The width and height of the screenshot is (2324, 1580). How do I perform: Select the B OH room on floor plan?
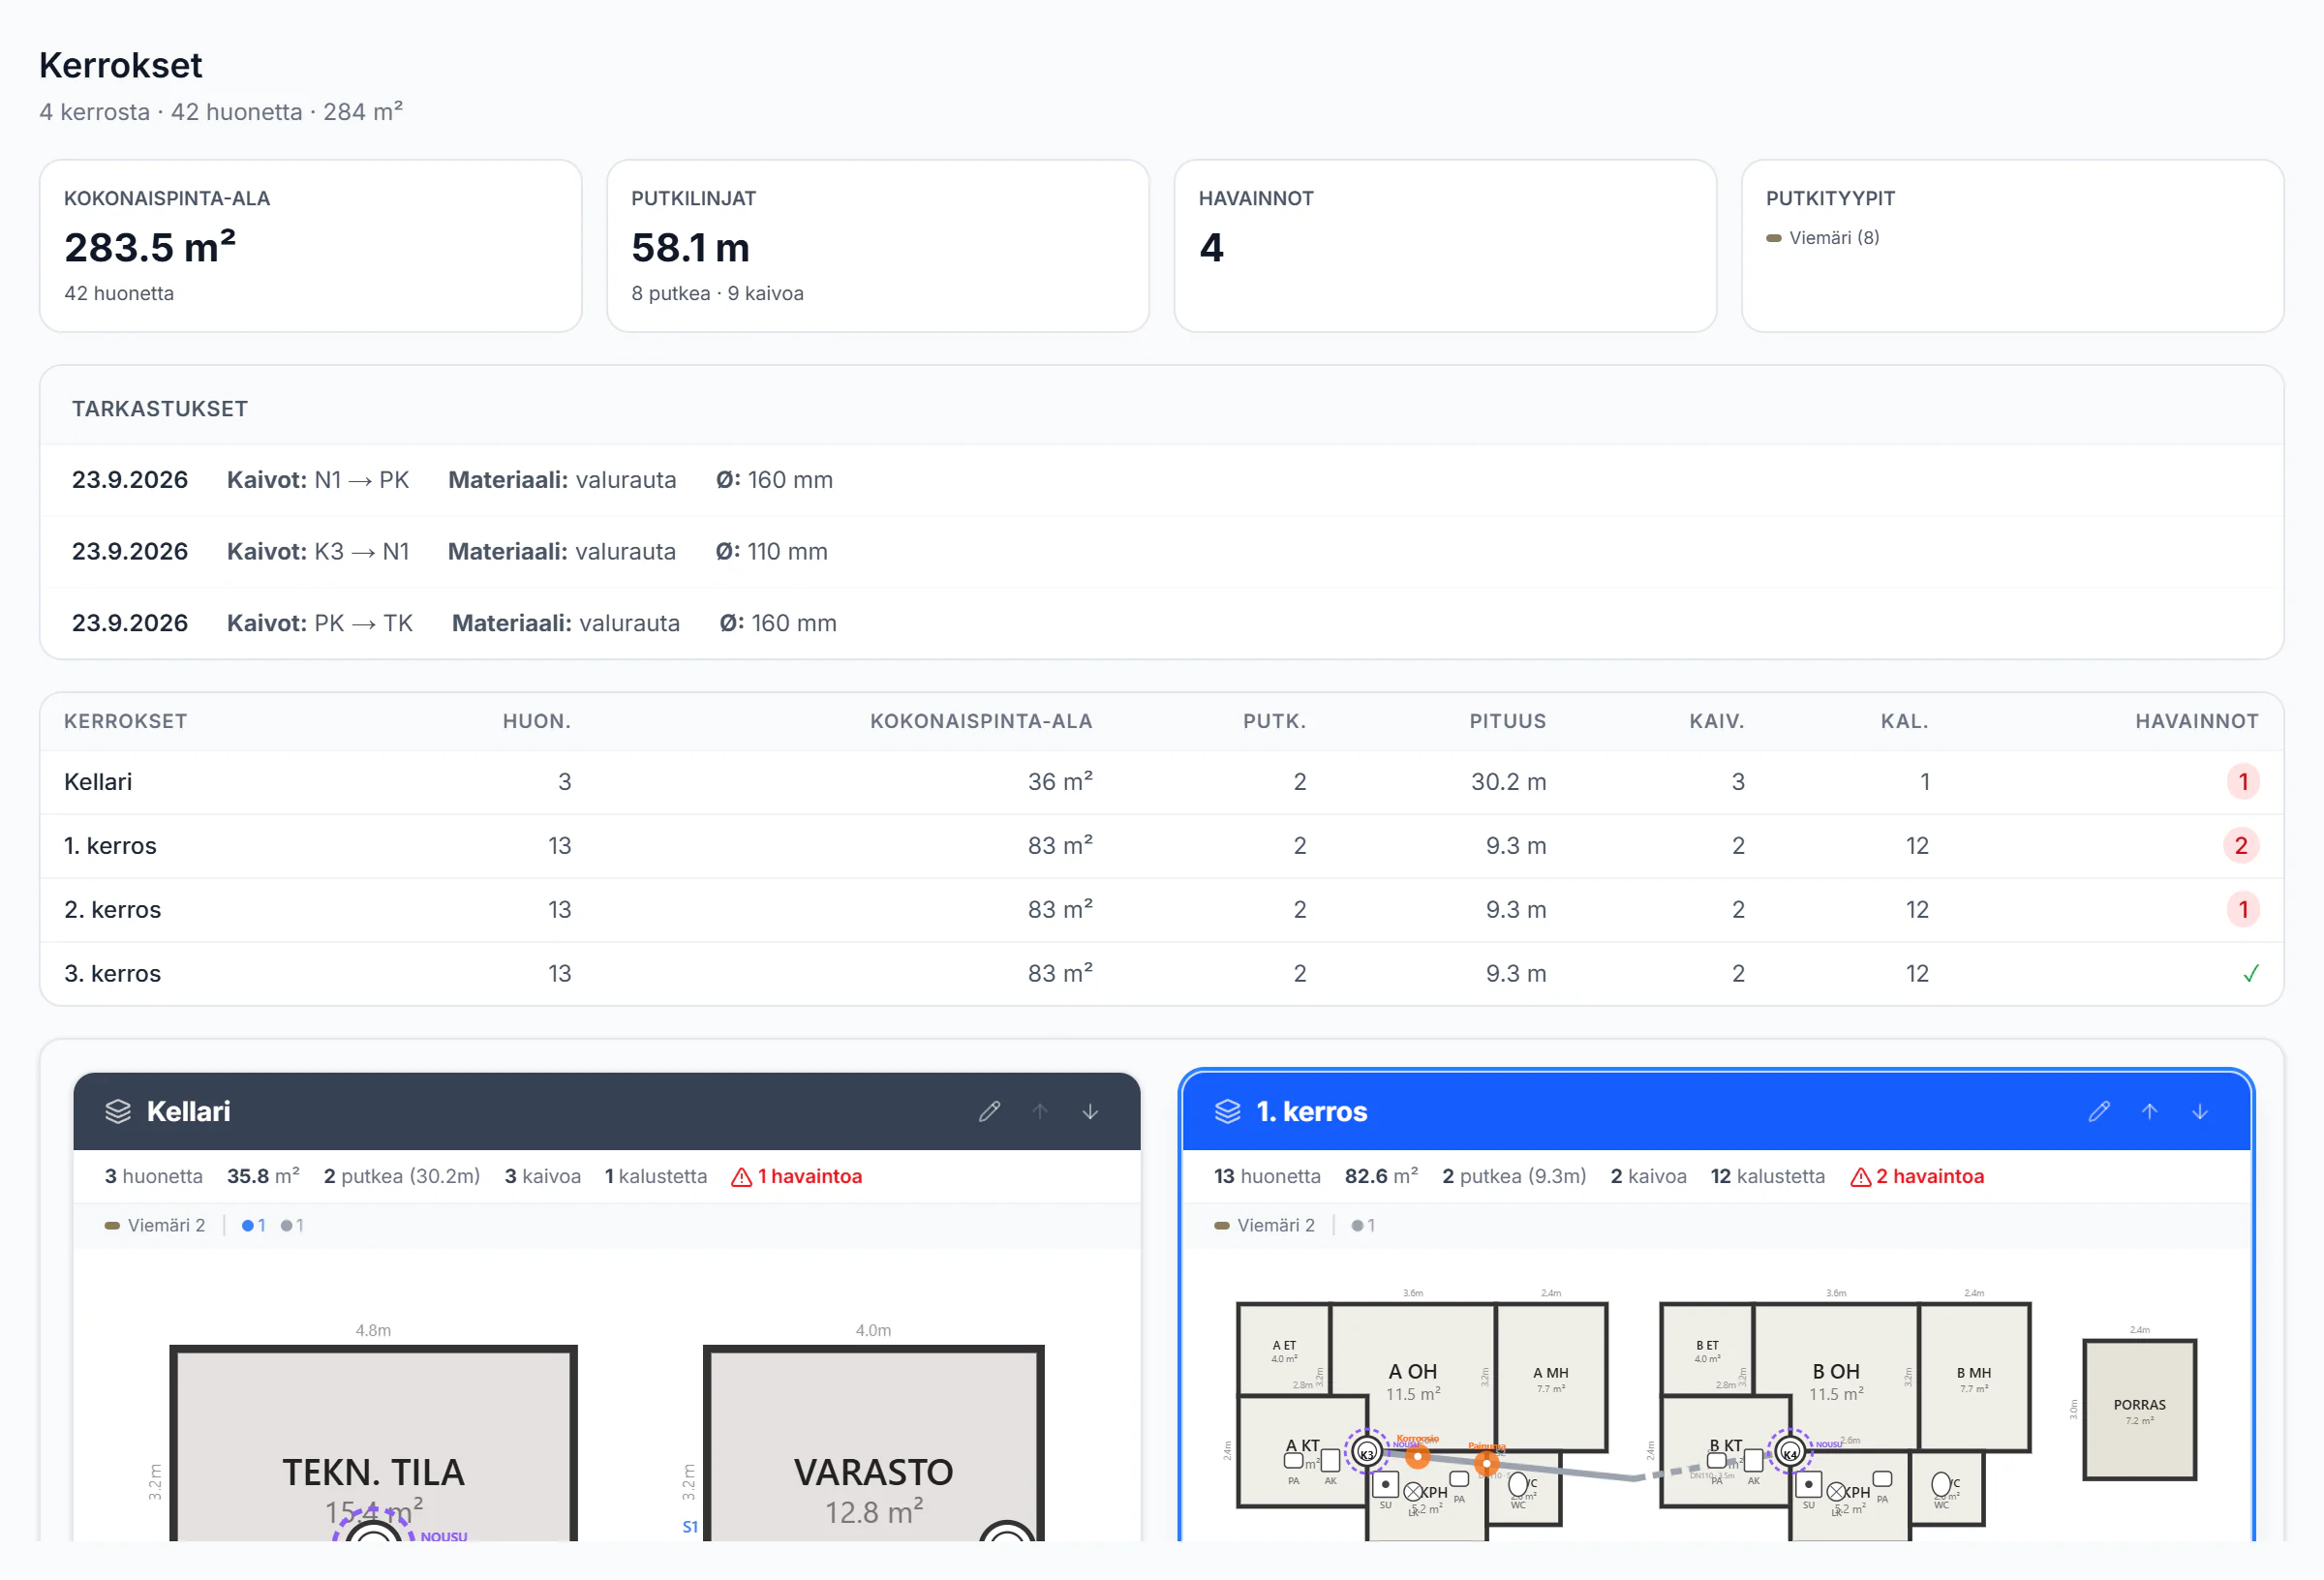tap(1835, 1376)
